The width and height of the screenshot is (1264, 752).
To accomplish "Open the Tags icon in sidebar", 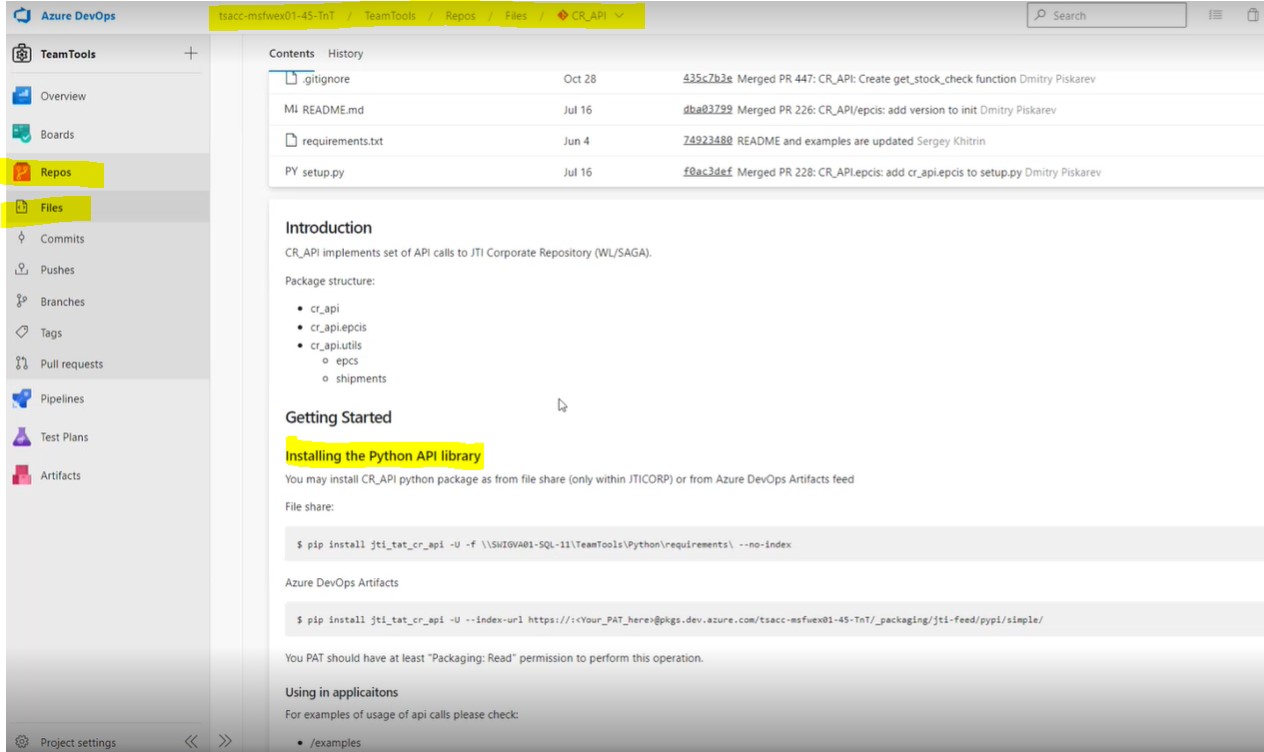I will point(22,333).
